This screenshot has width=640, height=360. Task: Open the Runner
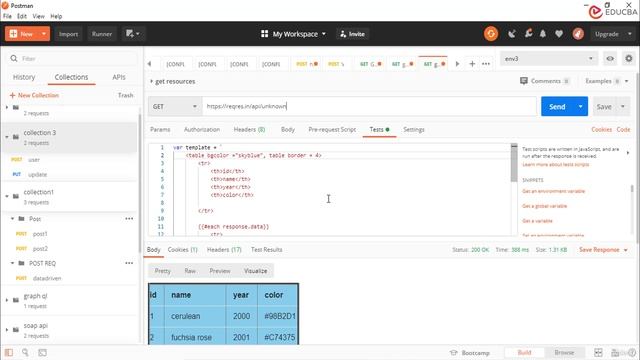point(102,34)
